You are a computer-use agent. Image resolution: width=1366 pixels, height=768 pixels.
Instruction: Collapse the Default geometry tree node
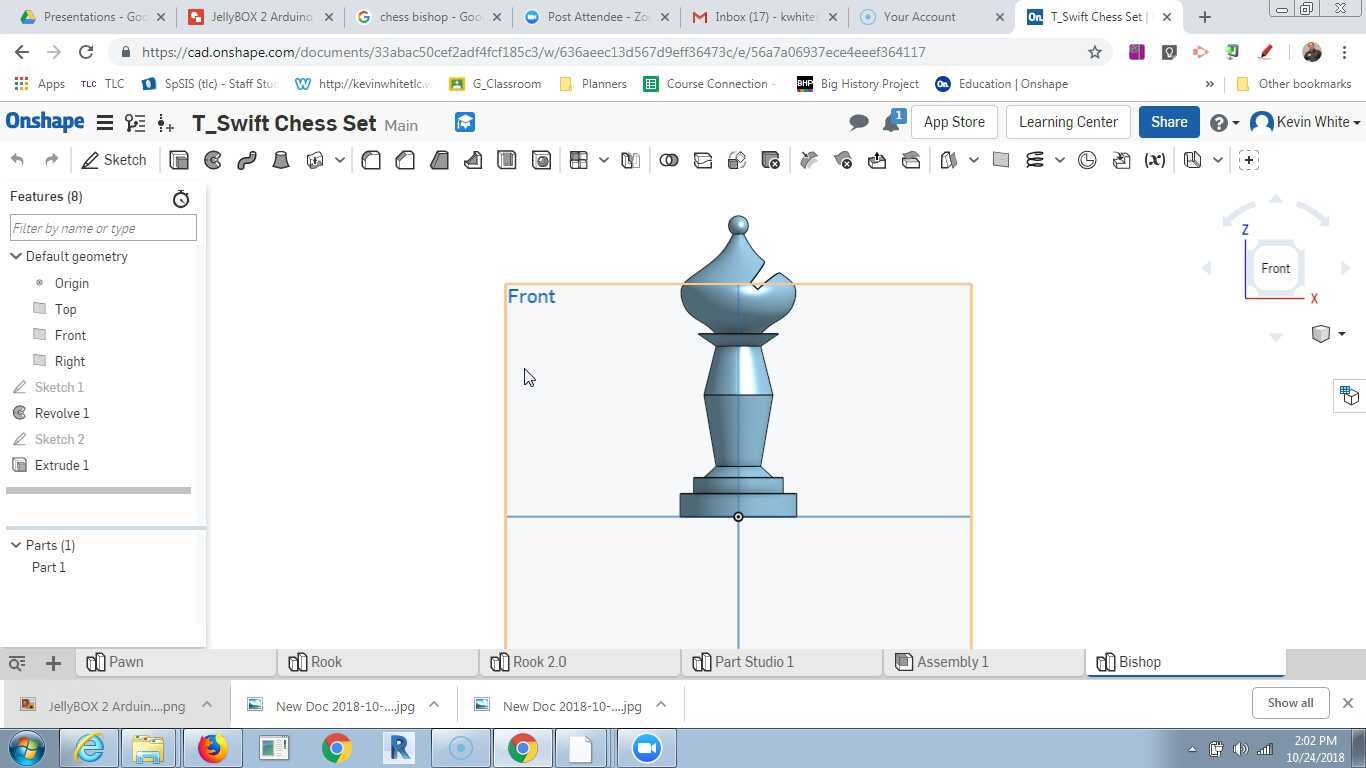coord(16,256)
